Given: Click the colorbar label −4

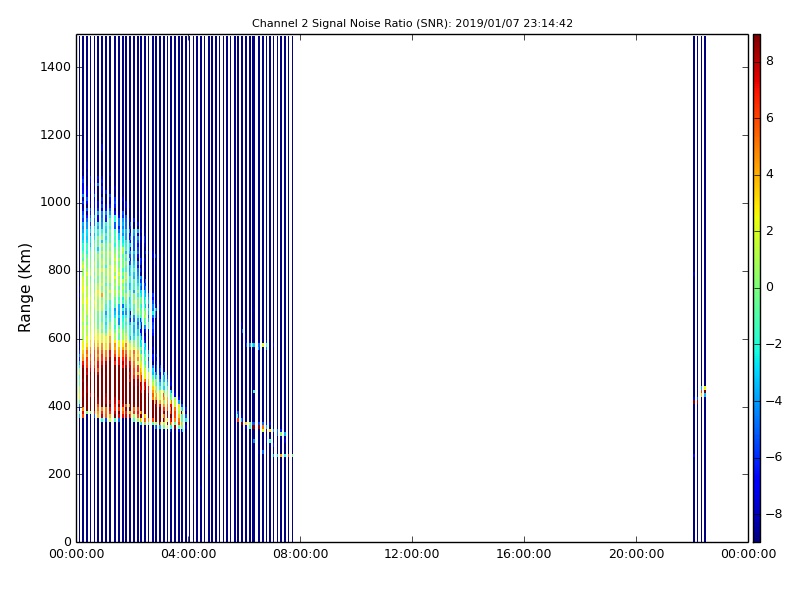Looking at the screenshot, I should coord(774,401).
